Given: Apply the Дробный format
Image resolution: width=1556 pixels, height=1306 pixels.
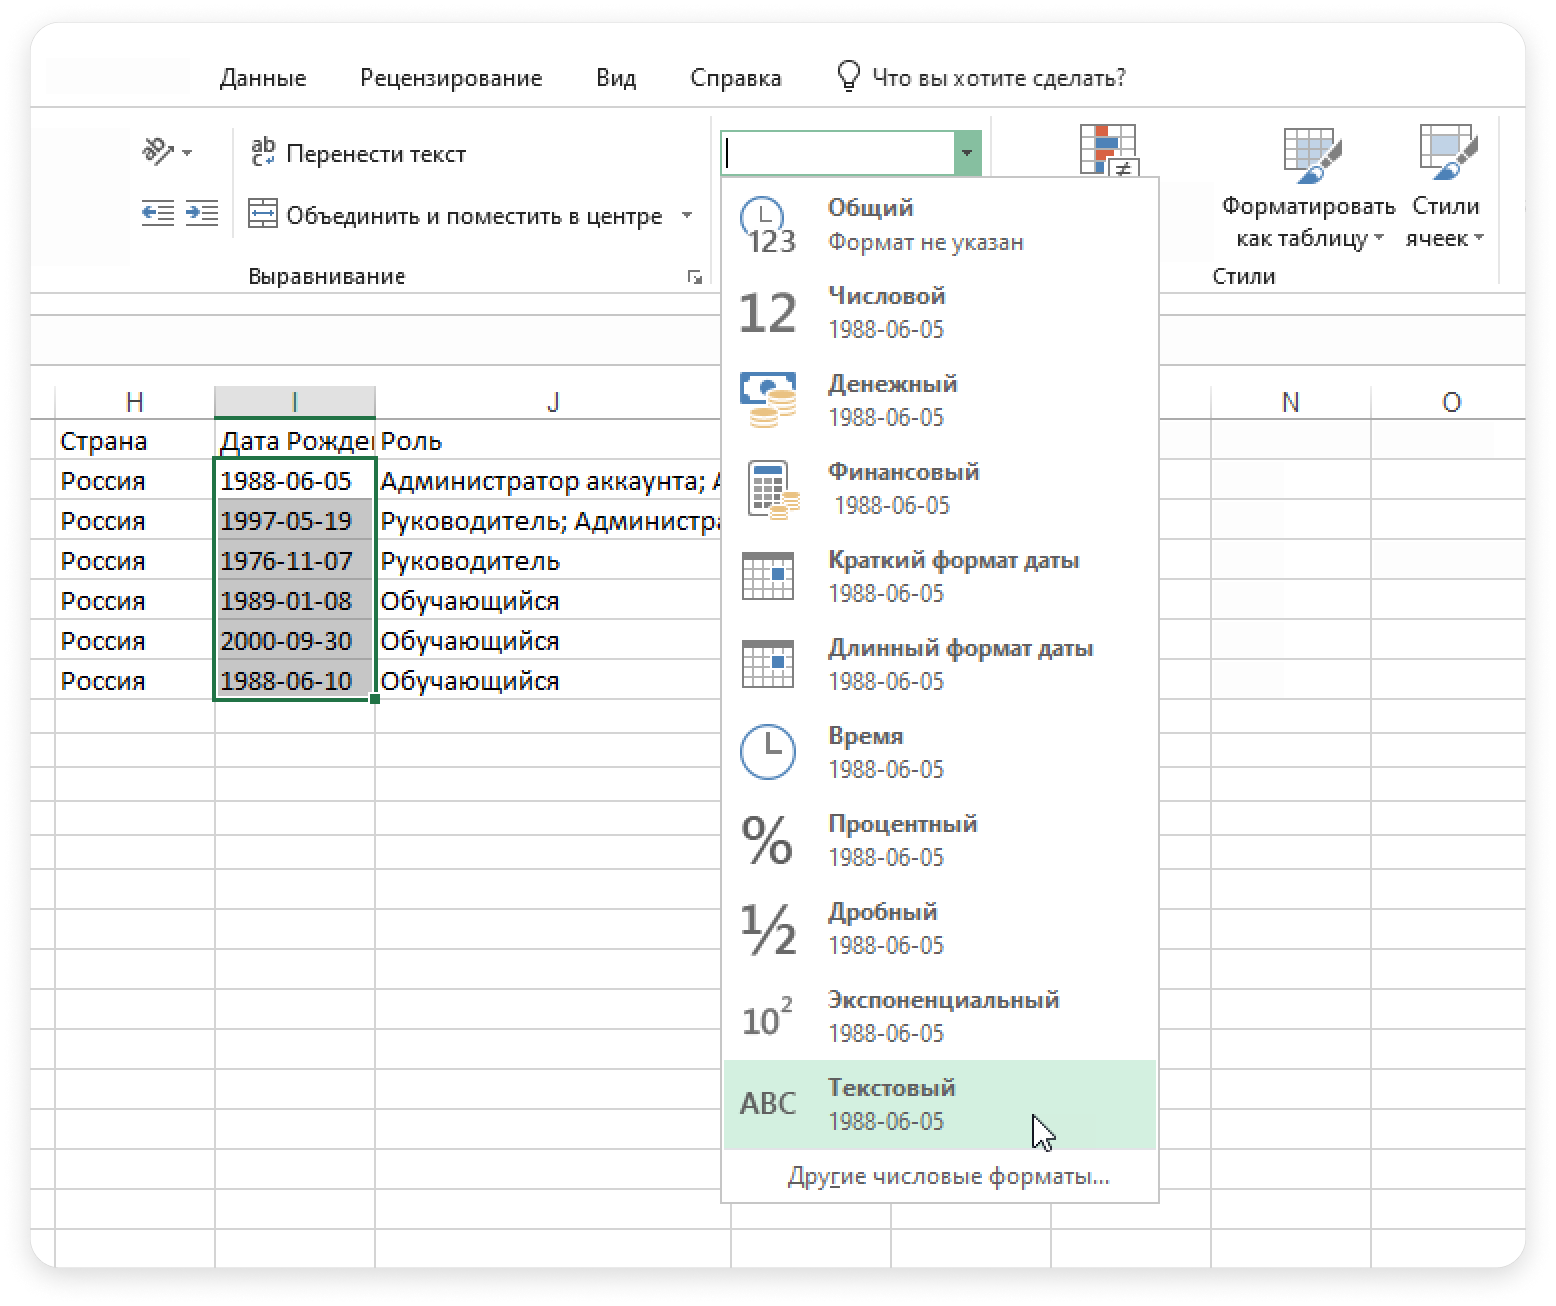Looking at the screenshot, I should pos(939,929).
